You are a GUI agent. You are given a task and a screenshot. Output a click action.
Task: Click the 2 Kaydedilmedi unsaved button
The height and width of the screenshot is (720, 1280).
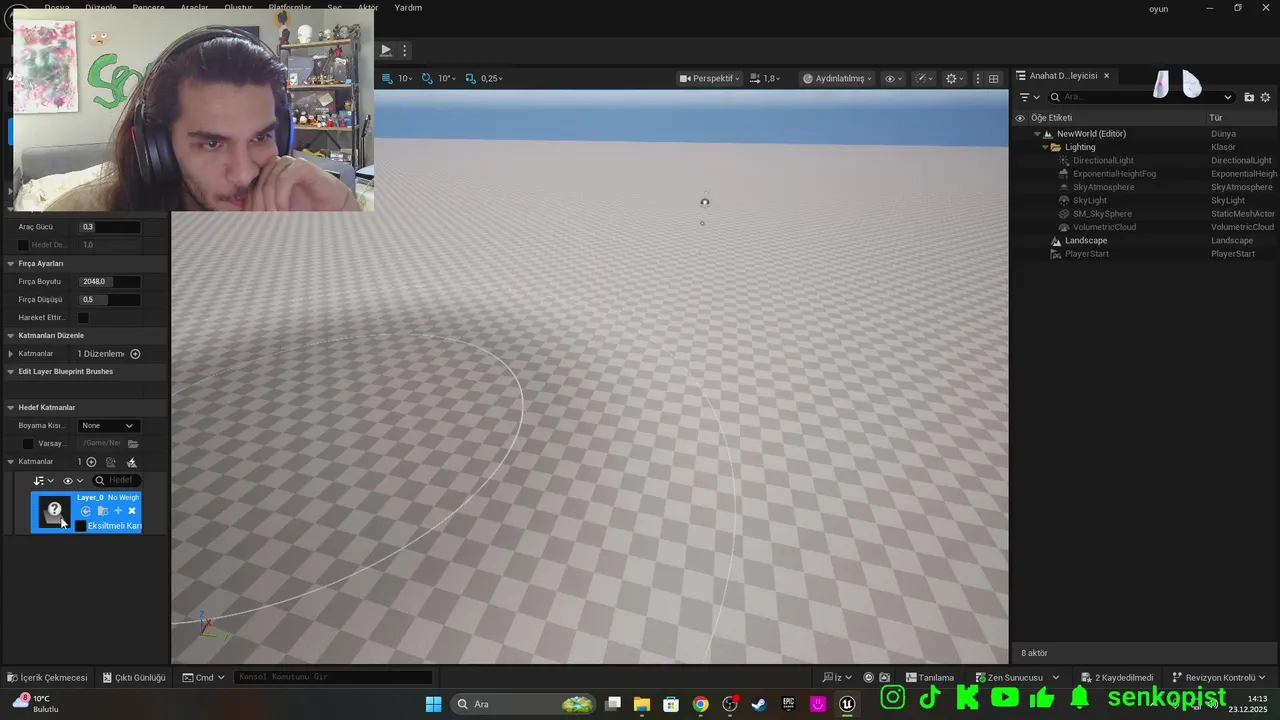point(1117,677)
